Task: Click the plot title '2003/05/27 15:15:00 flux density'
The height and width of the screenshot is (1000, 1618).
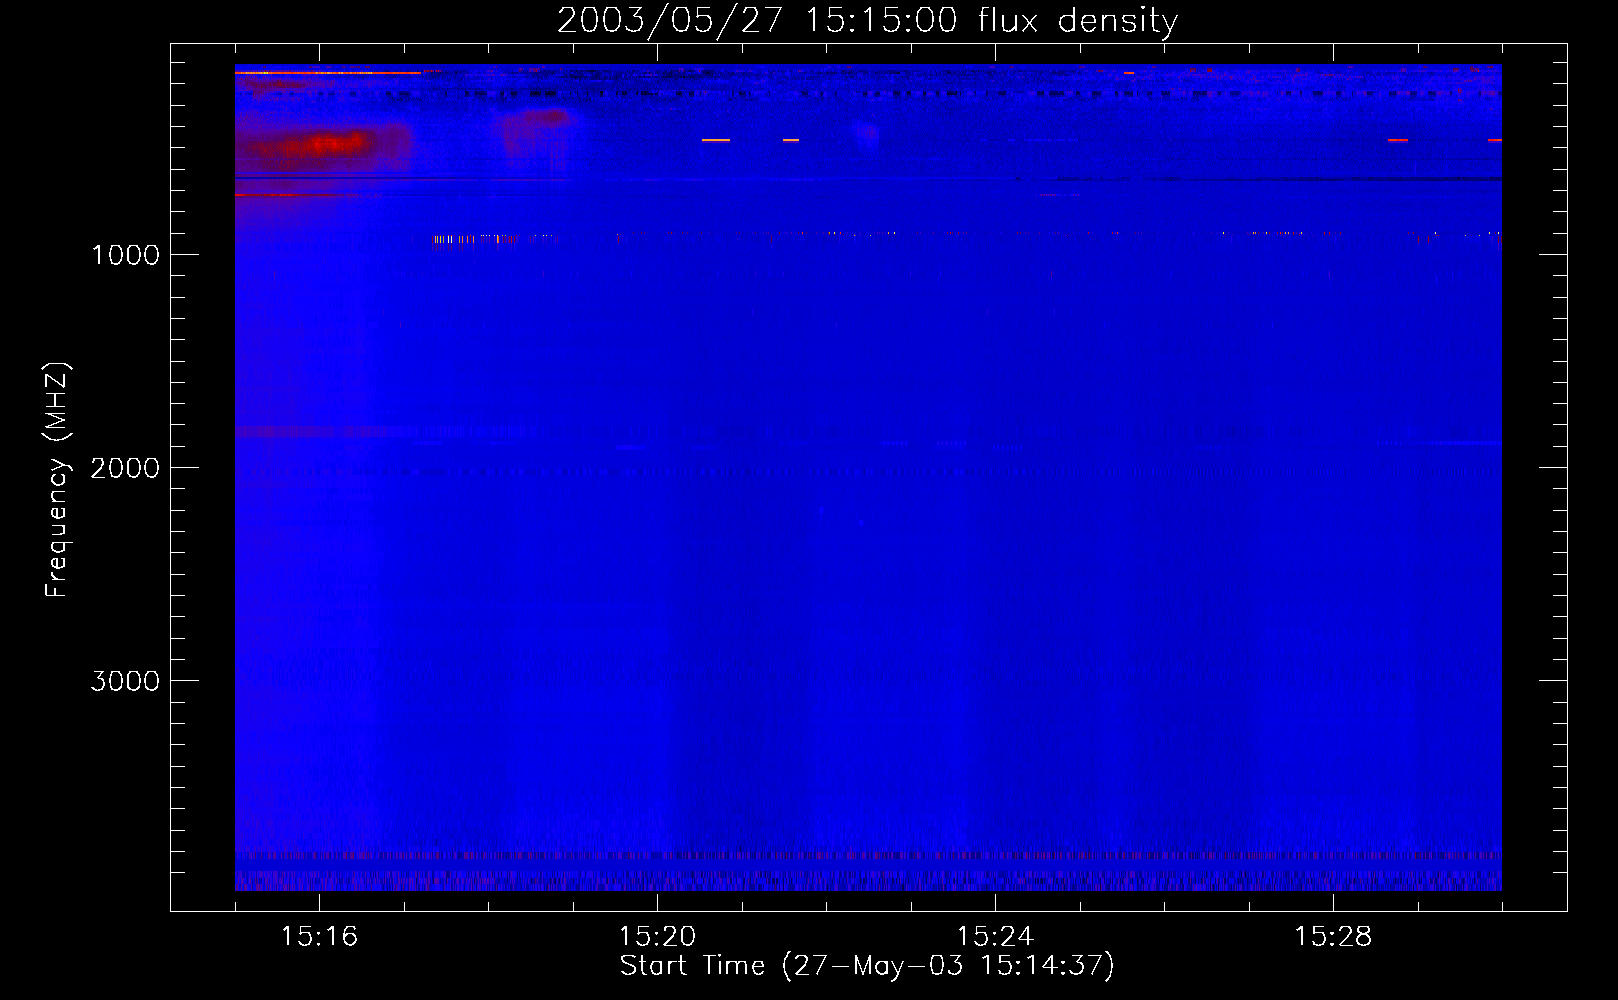Action: point(867,20)
